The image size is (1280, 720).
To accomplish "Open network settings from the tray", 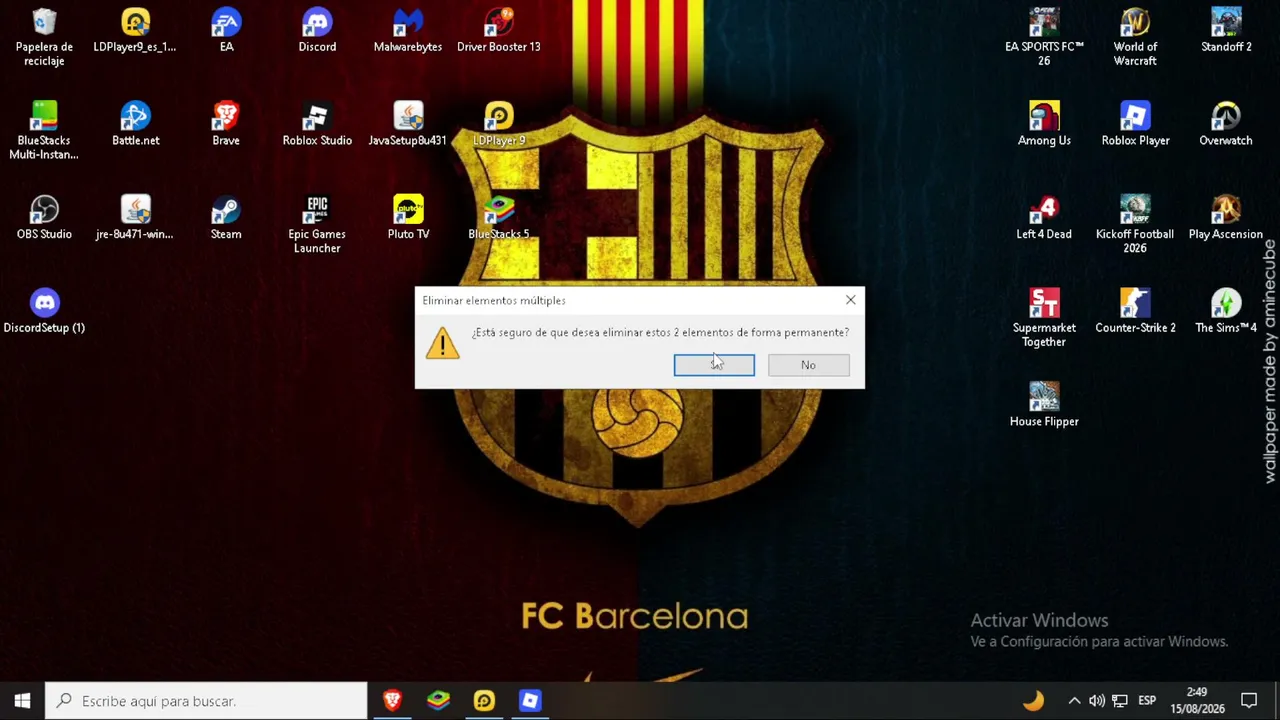I will point(1120,701).
